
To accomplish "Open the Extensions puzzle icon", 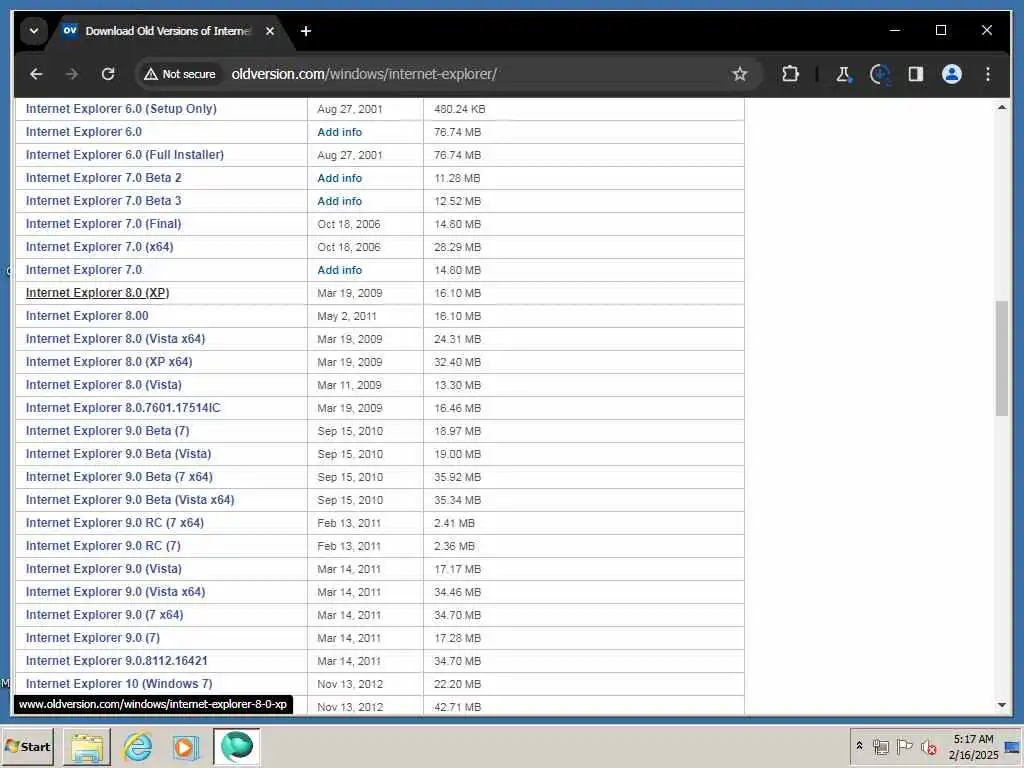I will point(790,74).
